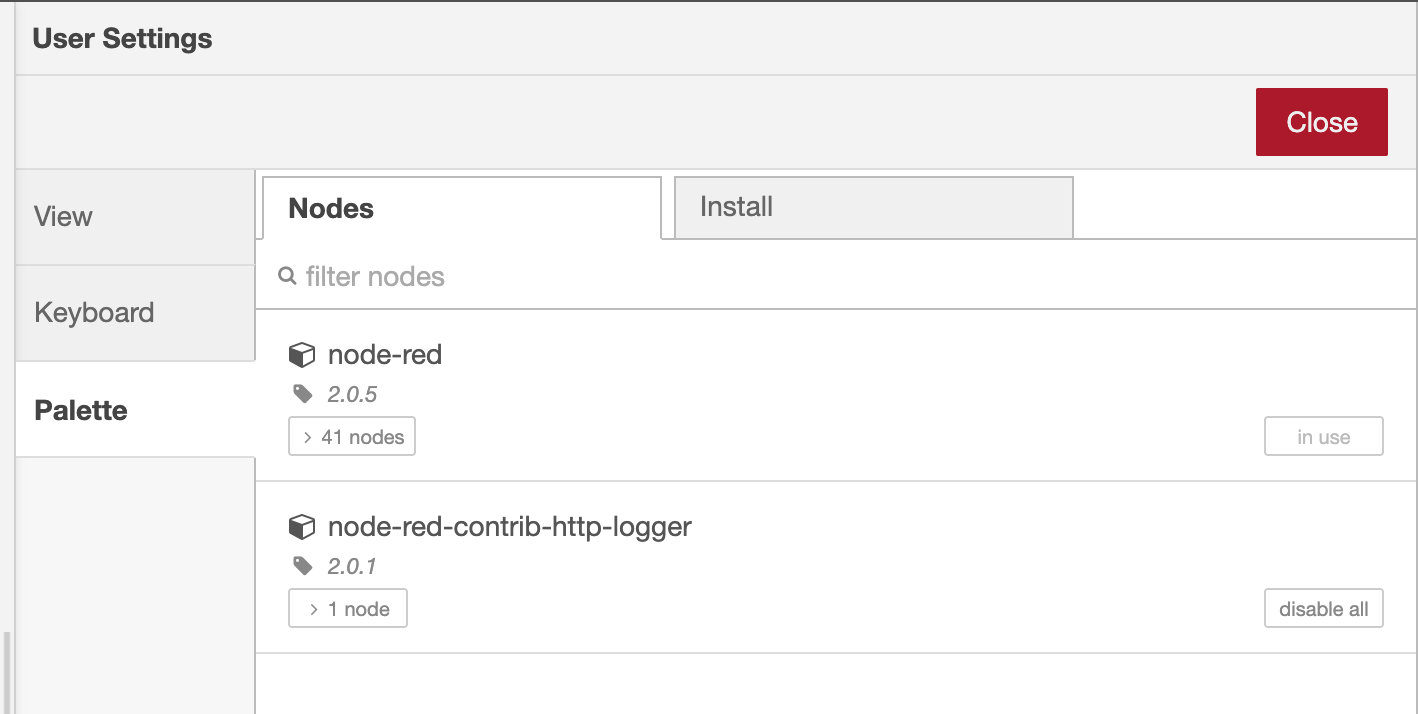The height and width of the screenshot is (714, 1418).
Task: Click the node-red-contrib-http-logger package cube icon
Action: [302, 527]
